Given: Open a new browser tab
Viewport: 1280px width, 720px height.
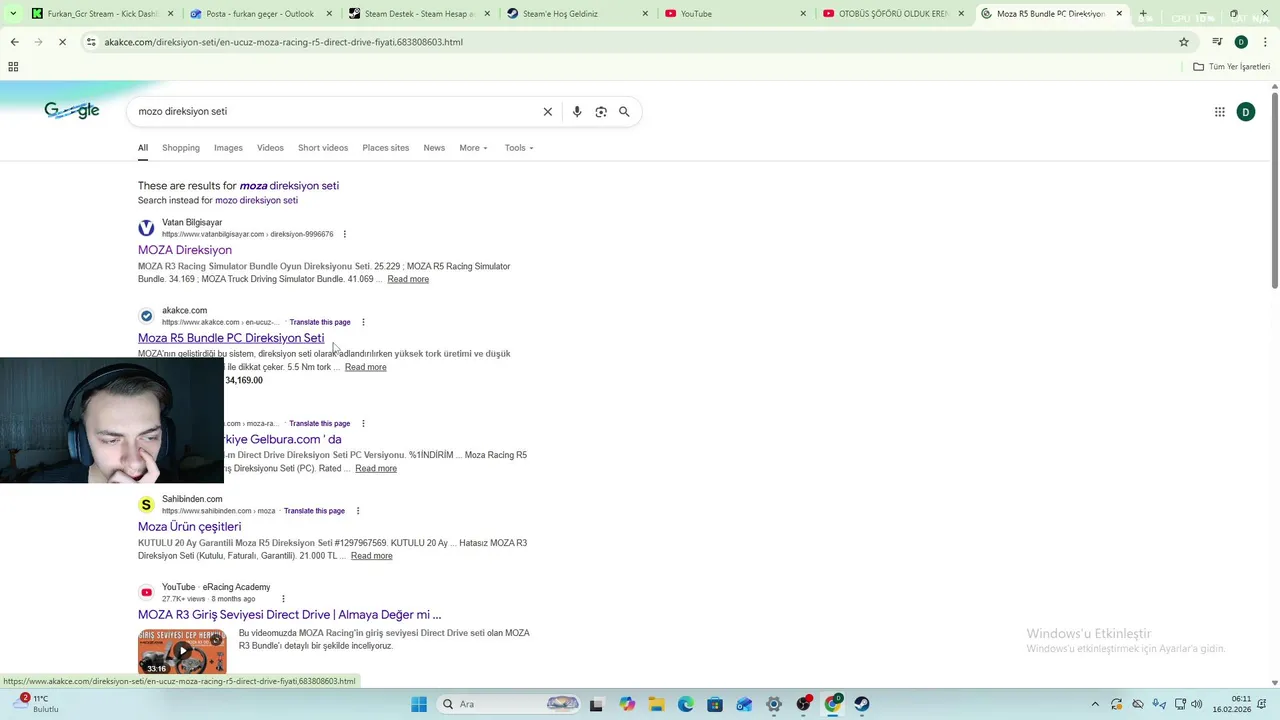Looking at the screenshot, I should pos(1143,14).
